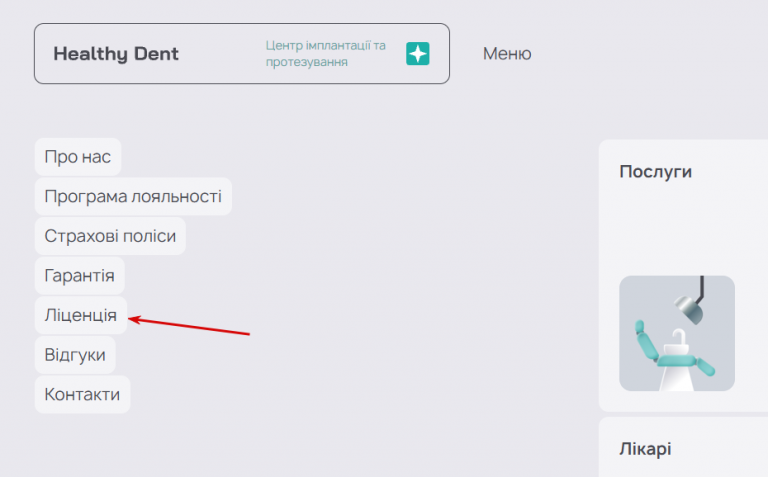Click the dental lamp in the illustration

point(690,300)
